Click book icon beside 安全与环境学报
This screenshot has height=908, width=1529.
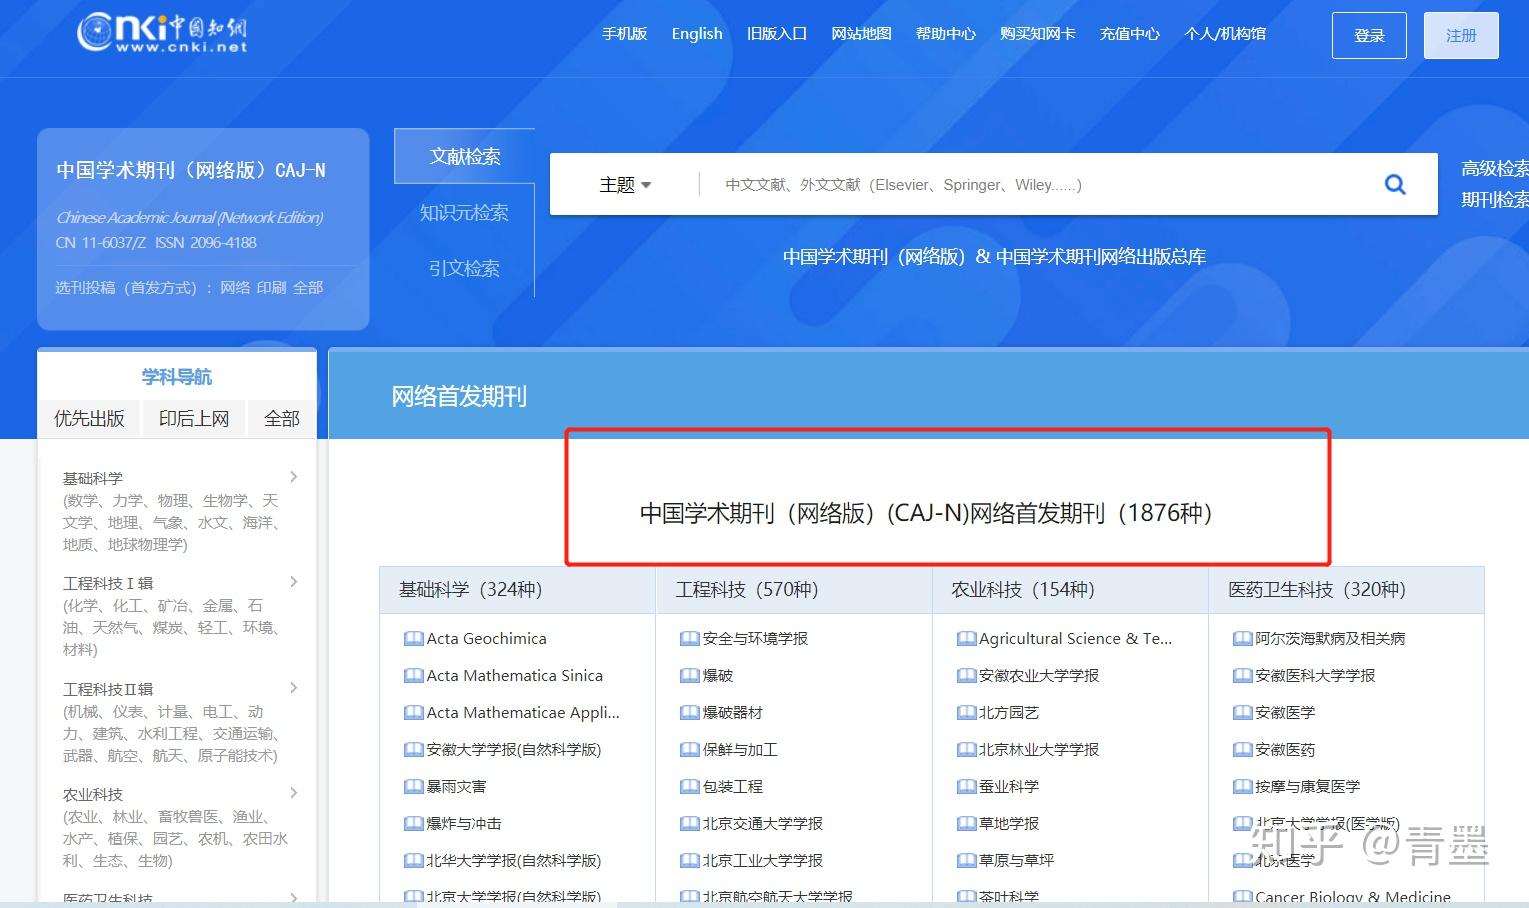(689, 639)
